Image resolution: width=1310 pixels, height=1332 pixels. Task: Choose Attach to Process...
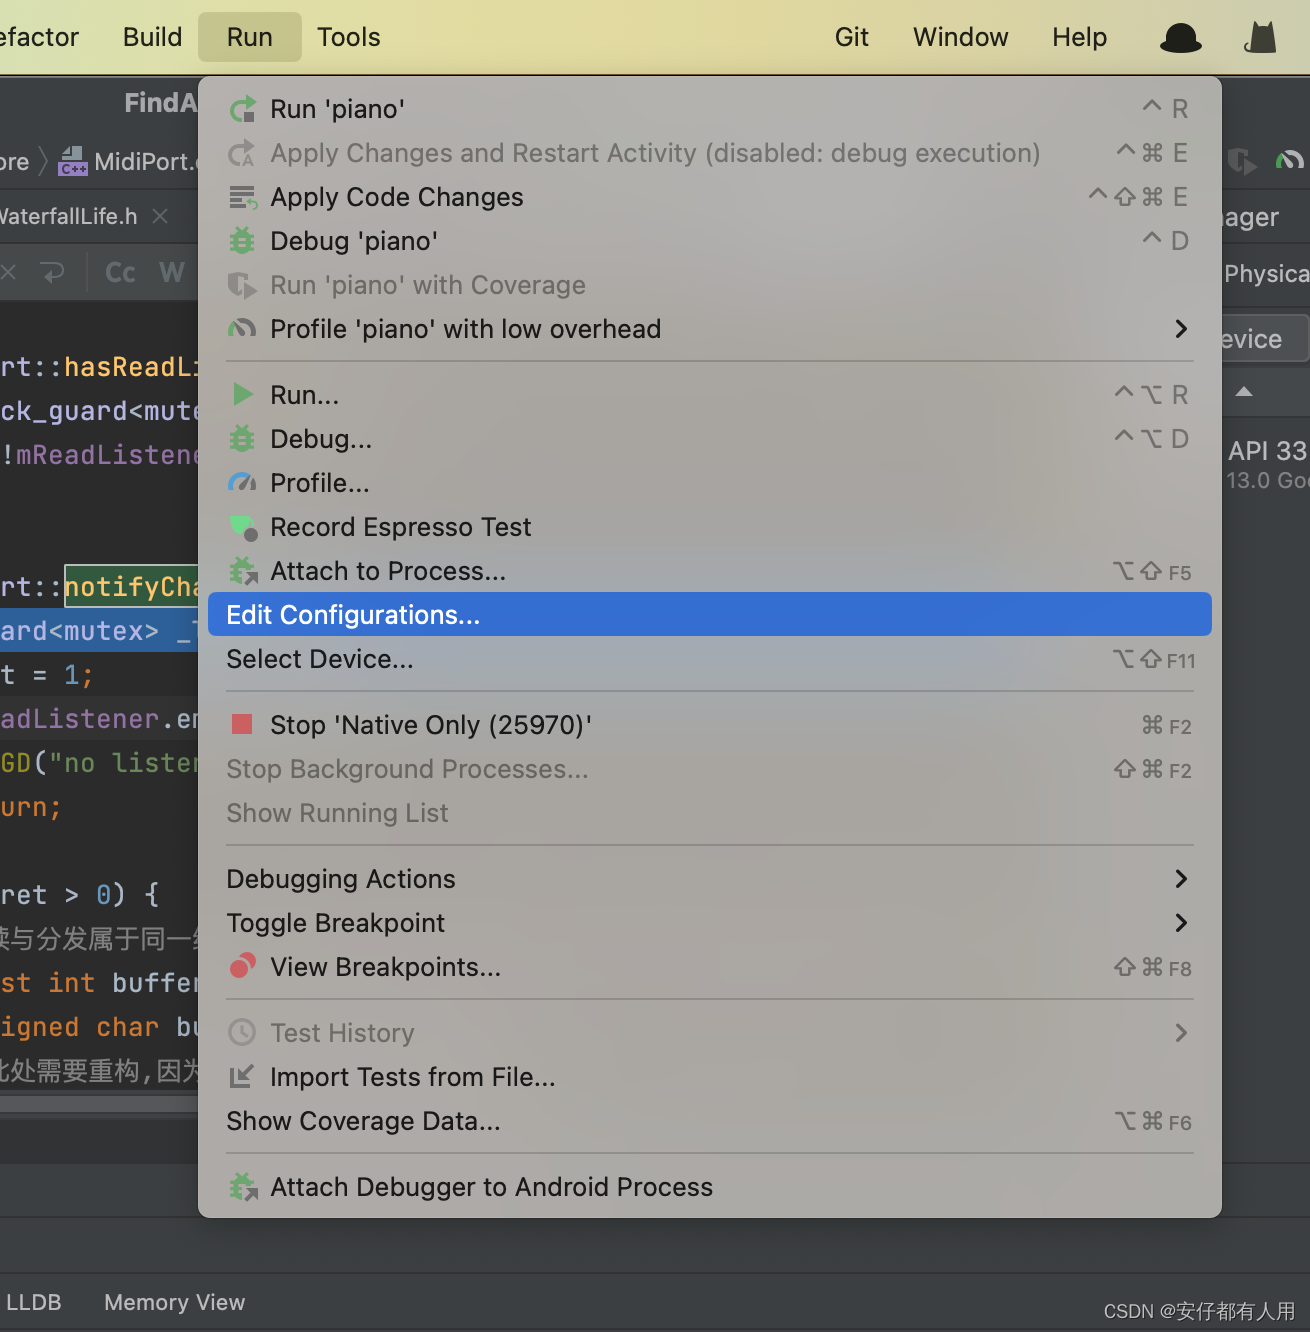[x=710, y=571]
